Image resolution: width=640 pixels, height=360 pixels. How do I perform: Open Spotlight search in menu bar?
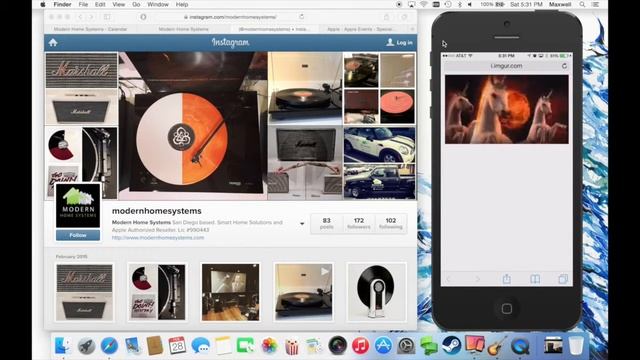click(x=582, y=4)
